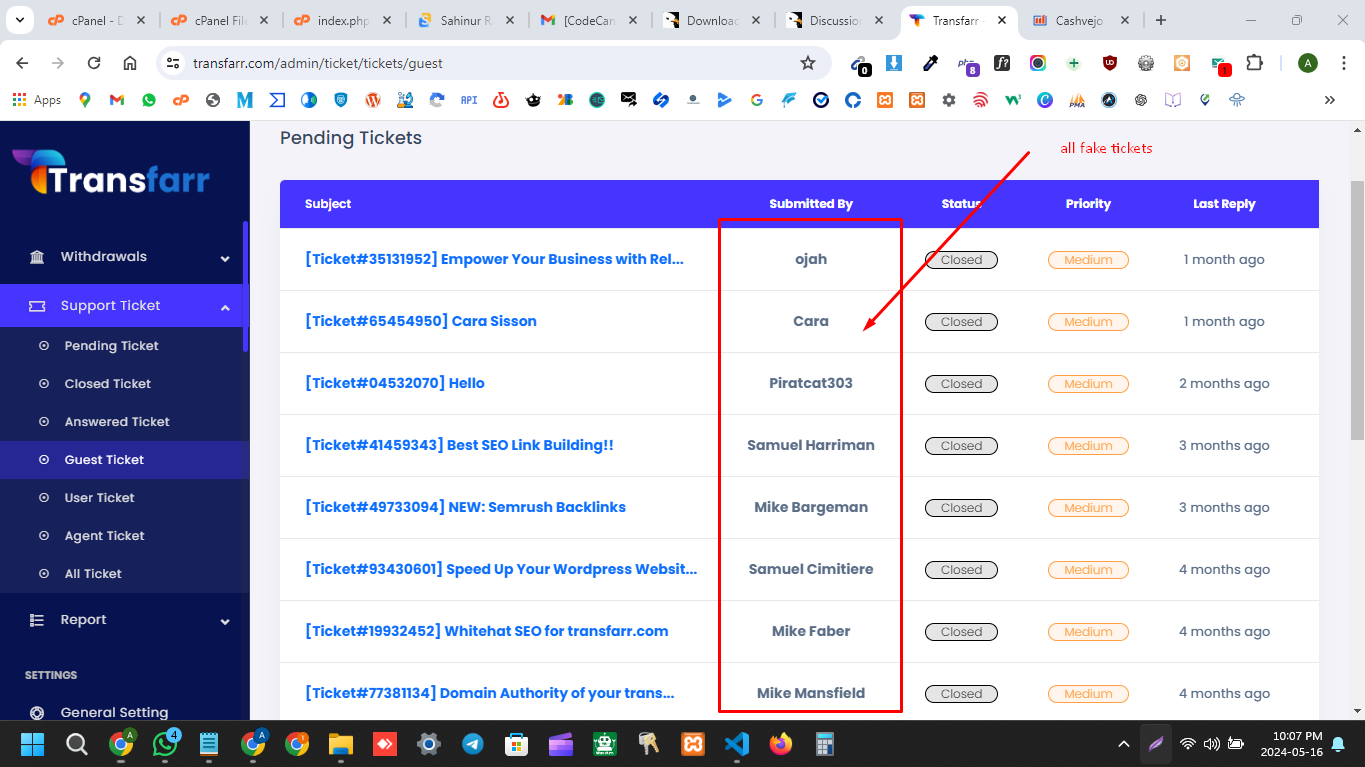1365x767 pixels.
Task: Open the Extensions puzzle piece menu
Action: pos(1254,63)
